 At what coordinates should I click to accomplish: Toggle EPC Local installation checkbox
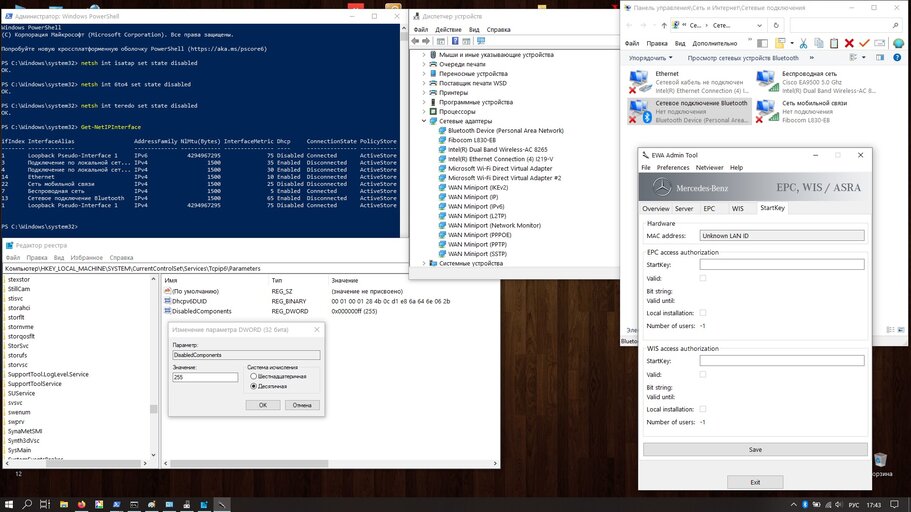tap(702, 313)
